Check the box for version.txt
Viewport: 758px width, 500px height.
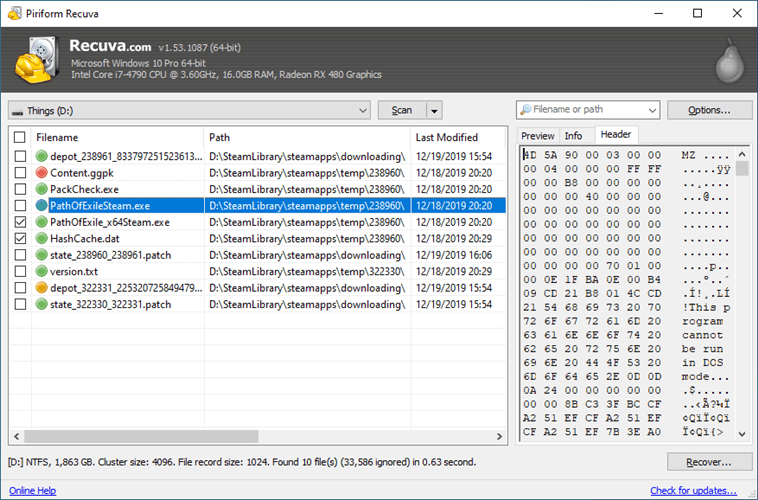coord(20,271)
